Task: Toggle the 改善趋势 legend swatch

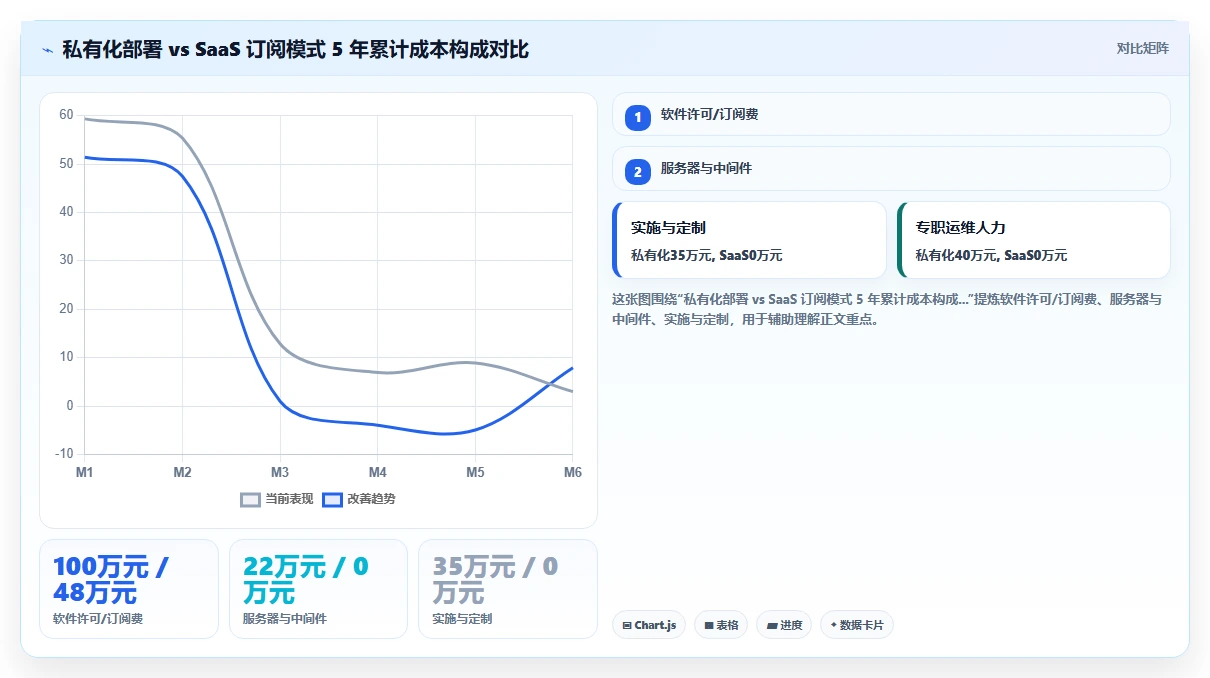Action: coord(333,499)
